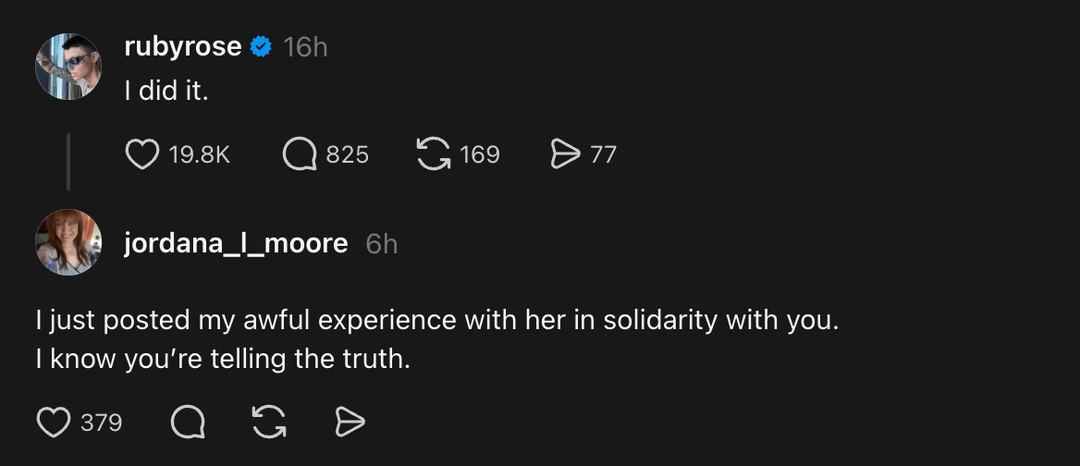The width and height of the screenshot is (1080, 466).
Task: Click rubyrose's blue verified badge
Action: (x=261, y=46)
